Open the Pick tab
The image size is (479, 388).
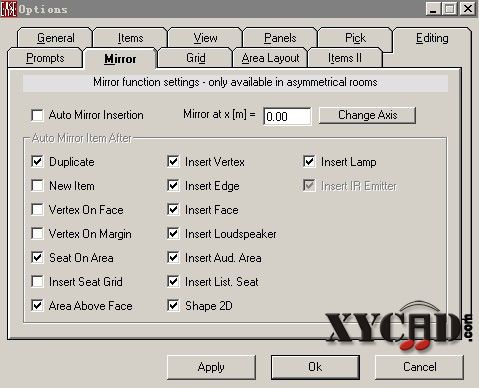click(355, 38)
